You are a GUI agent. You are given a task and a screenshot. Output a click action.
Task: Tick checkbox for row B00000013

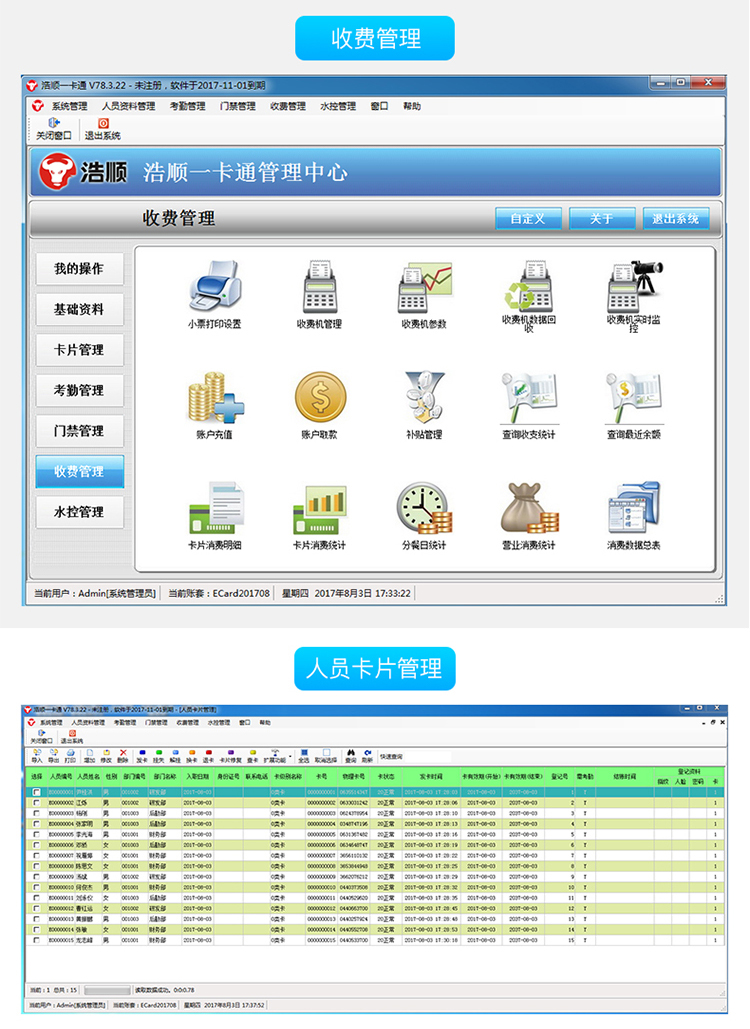(36, 919)
